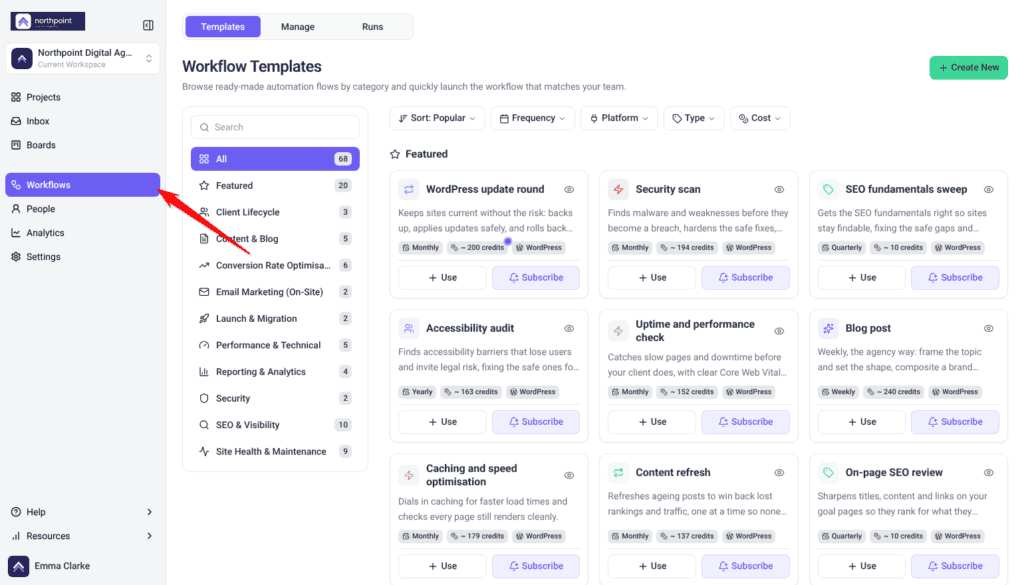
Task: Click the On-page SEO review tag icon
Action: coord(828,473)
